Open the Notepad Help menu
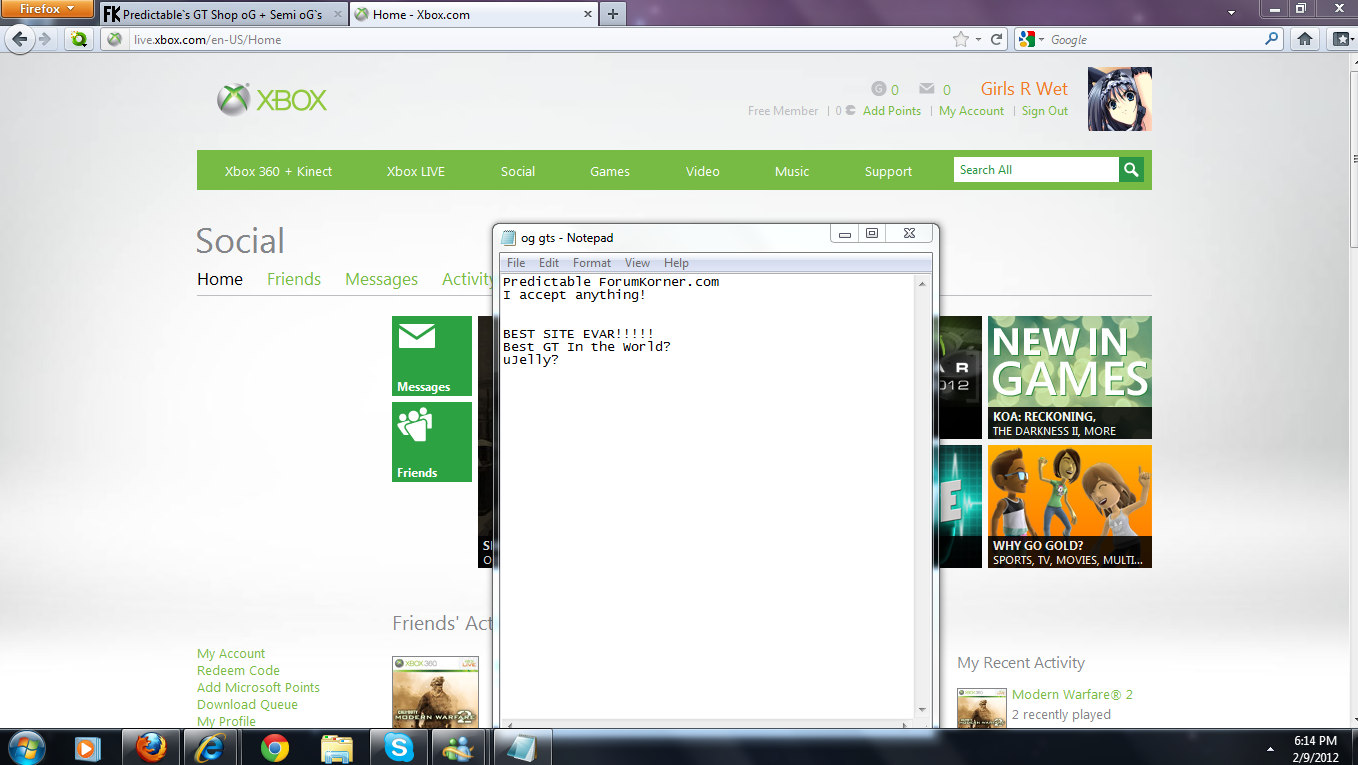This screenshot has height=765, width=1358. click(x=676, y=263)
